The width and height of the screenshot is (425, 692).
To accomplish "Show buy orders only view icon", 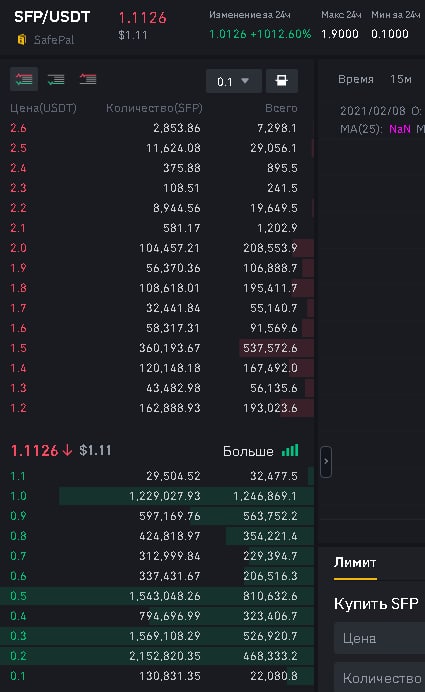I will coord(56,79).
